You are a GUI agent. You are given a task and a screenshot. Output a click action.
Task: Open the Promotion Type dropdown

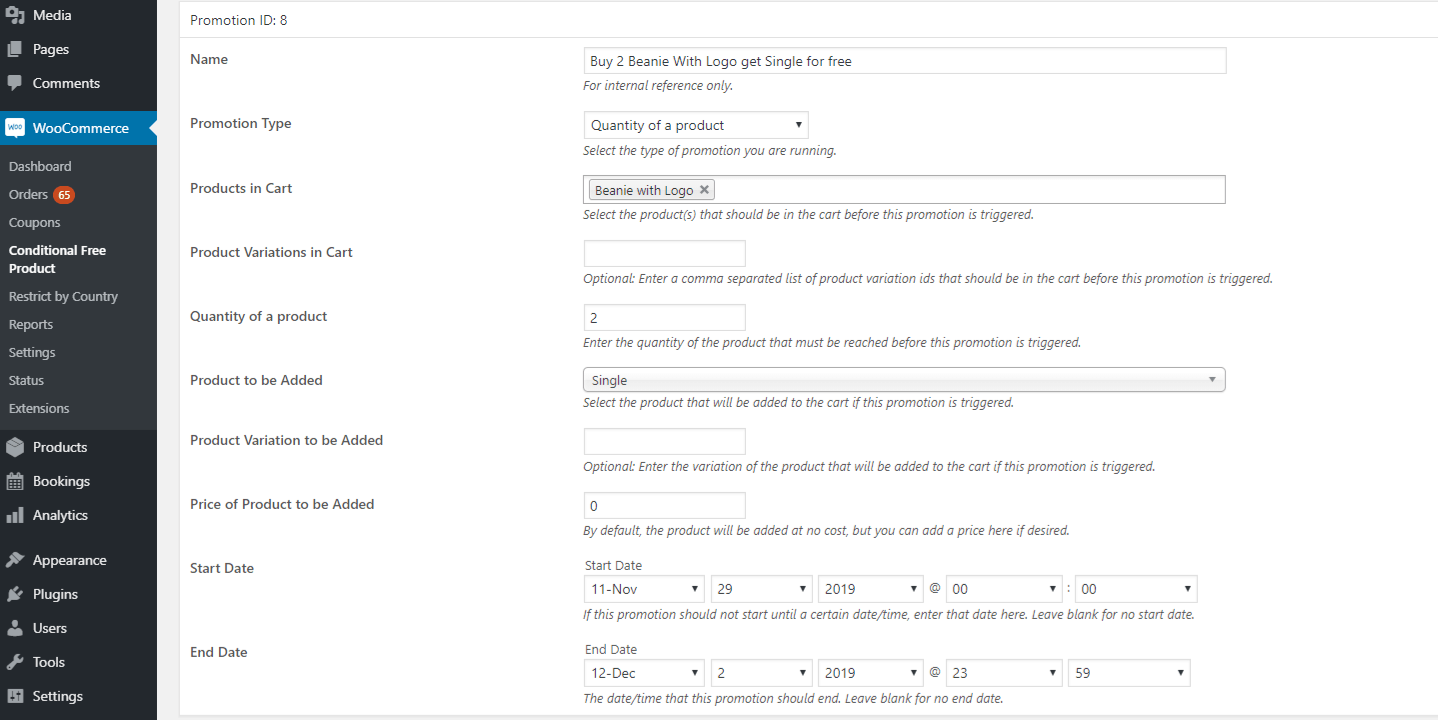695,125
